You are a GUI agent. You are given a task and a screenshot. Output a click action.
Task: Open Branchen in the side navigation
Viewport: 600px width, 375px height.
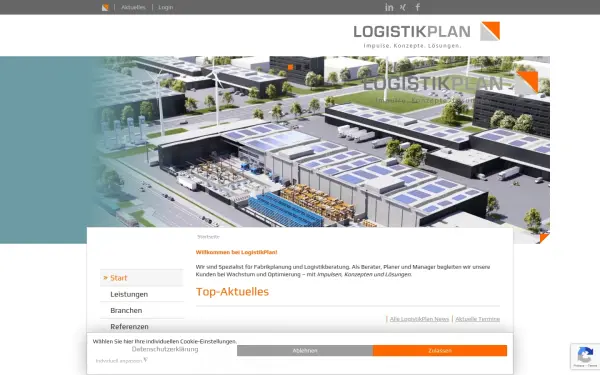tap(142, 310)
